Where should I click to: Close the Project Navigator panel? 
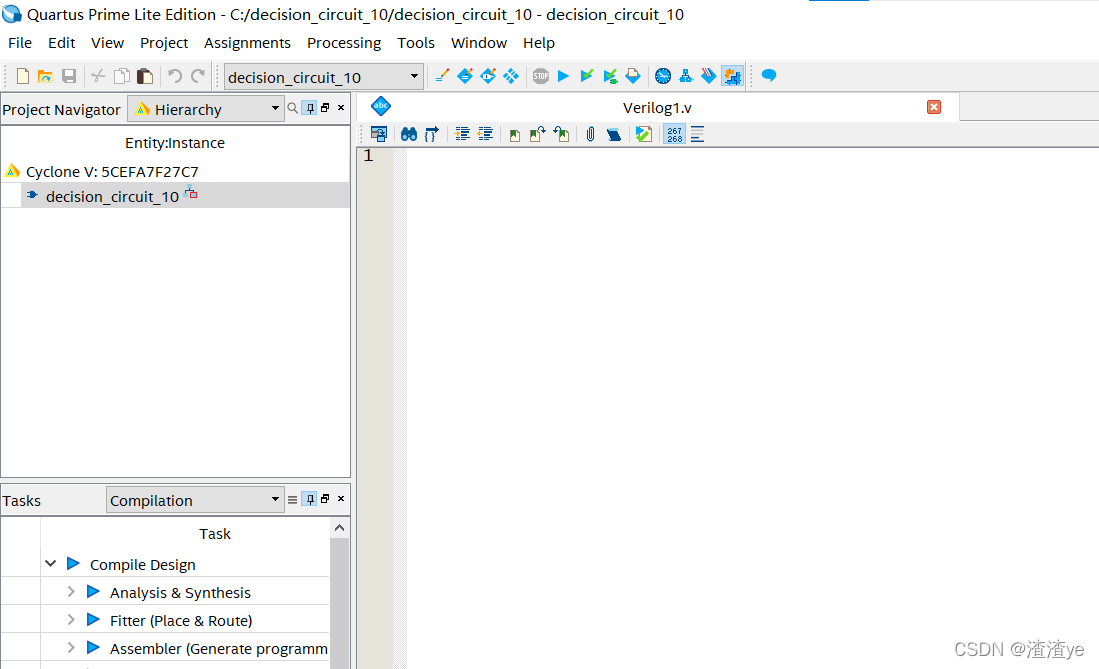coord(341,107)
